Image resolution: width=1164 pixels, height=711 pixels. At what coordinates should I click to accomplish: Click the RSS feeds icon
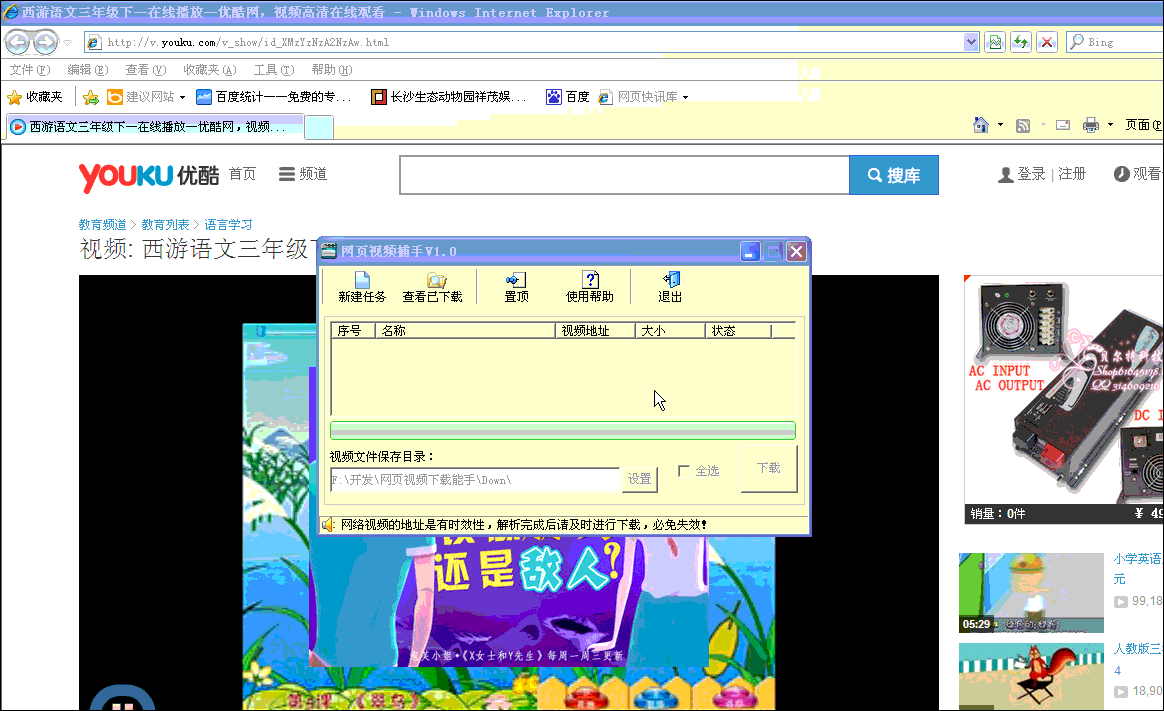point(1023,125)
